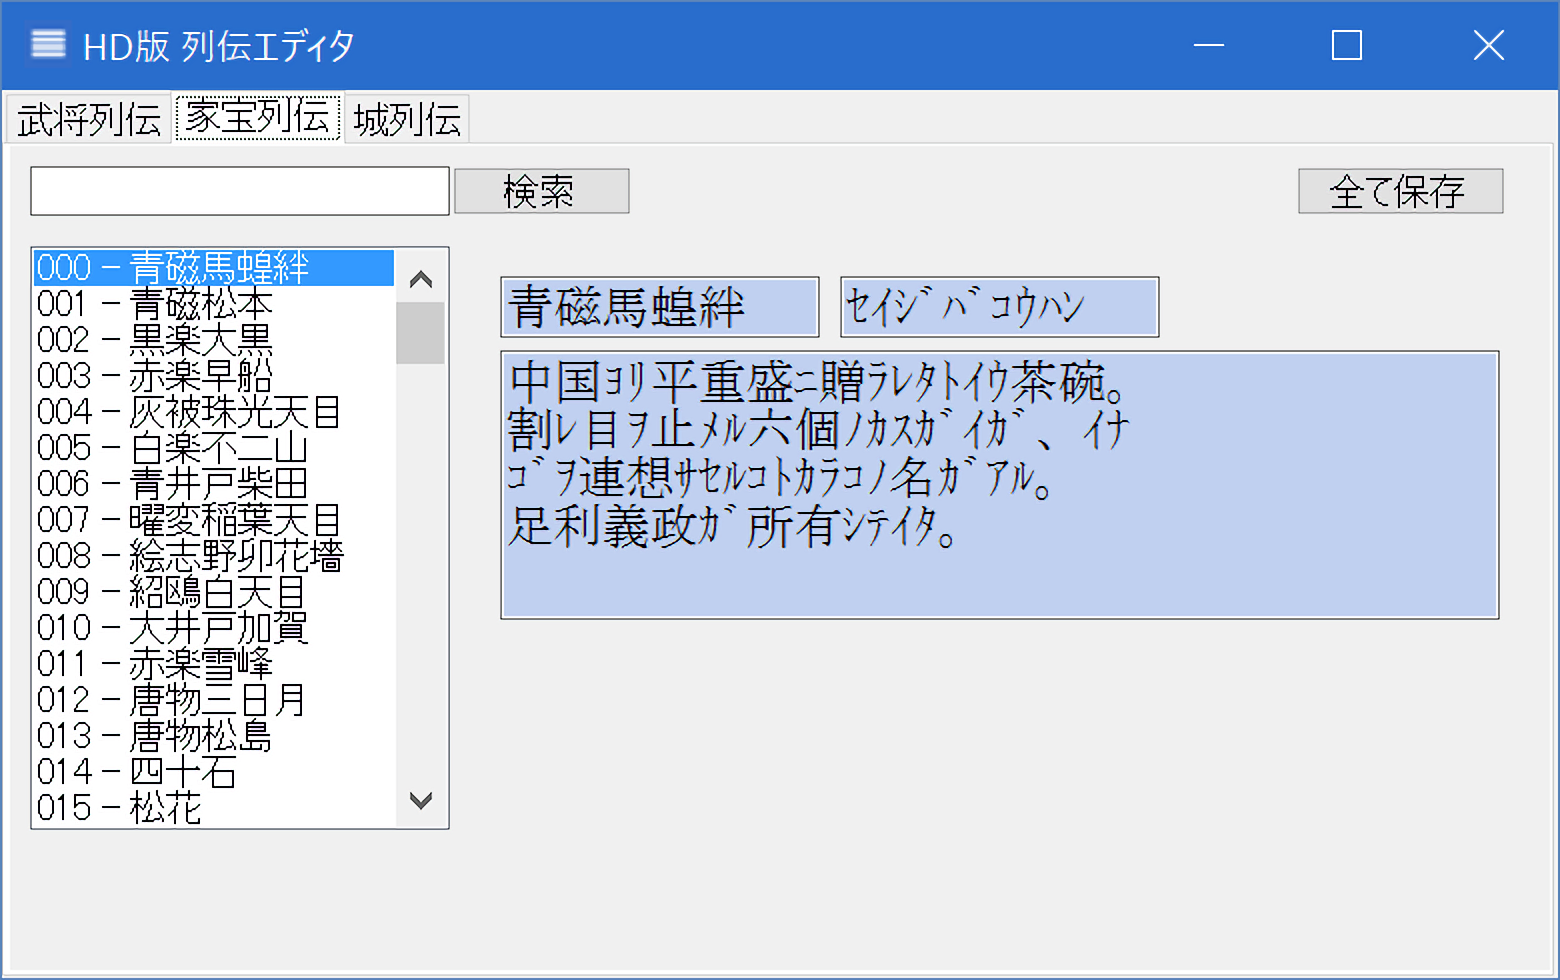Switch to the 武将列伝 tab

(x=88, y=120)
